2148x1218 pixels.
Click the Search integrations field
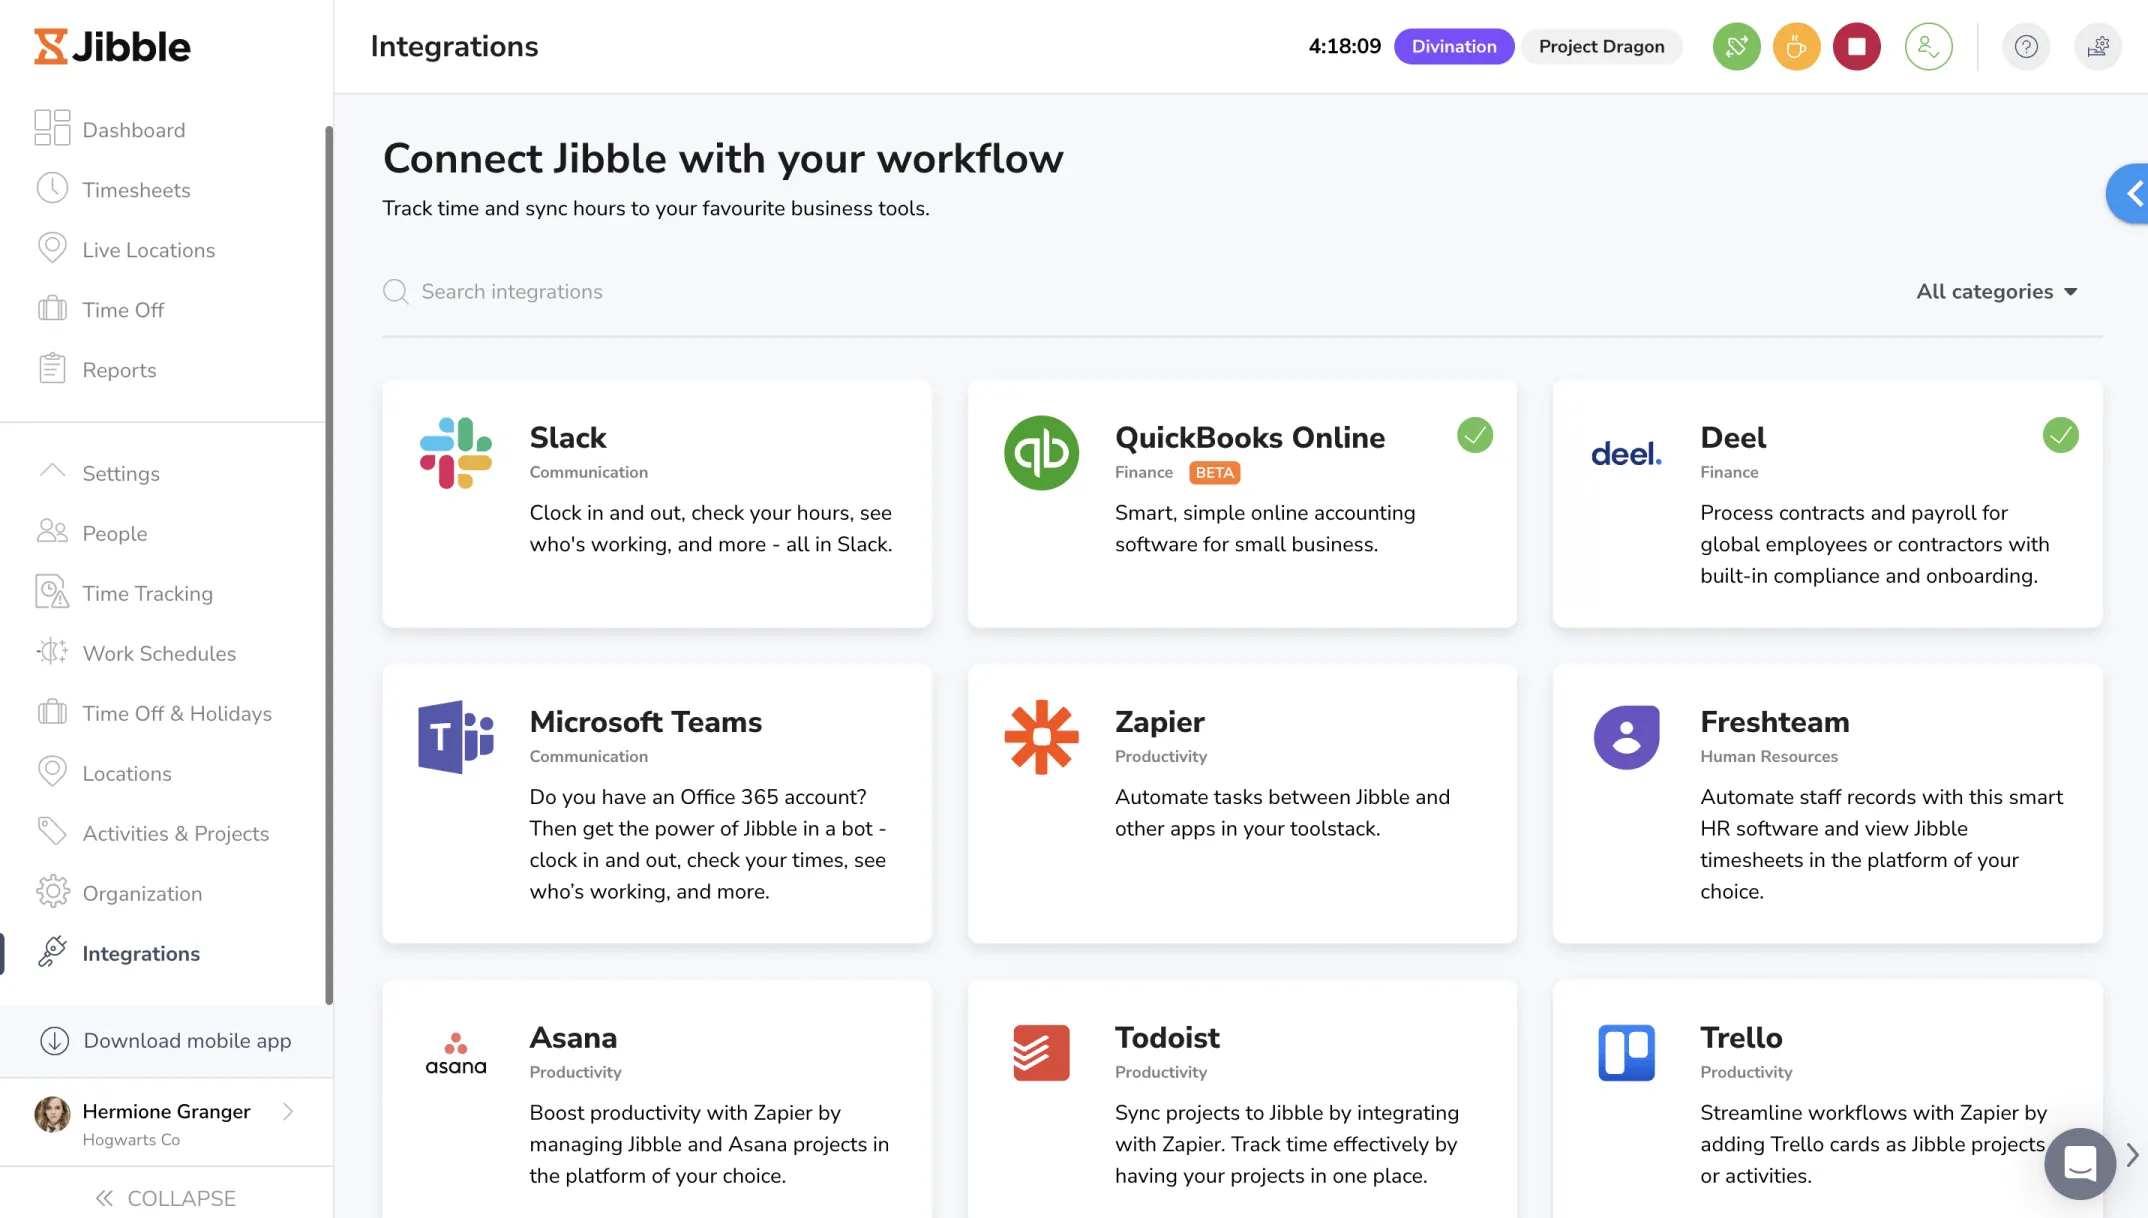point(512,291)
